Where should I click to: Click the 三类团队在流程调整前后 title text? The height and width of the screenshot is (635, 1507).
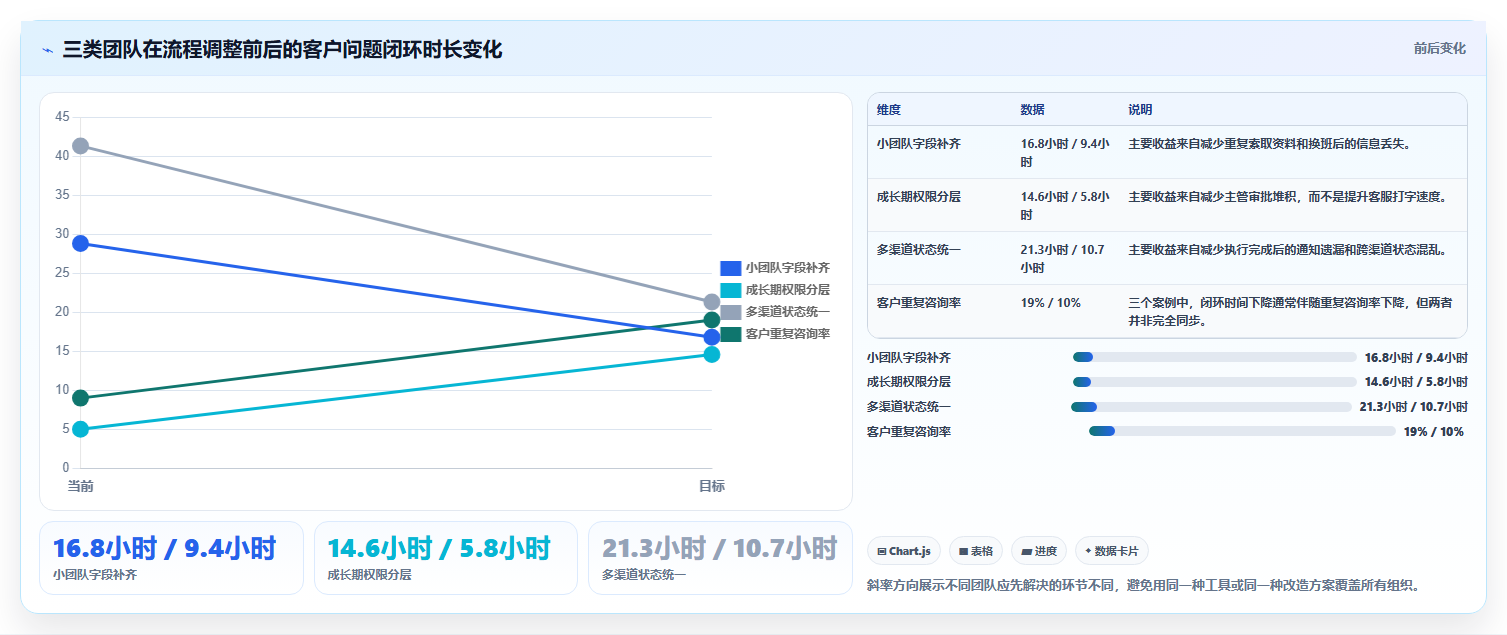pos(282,49)
